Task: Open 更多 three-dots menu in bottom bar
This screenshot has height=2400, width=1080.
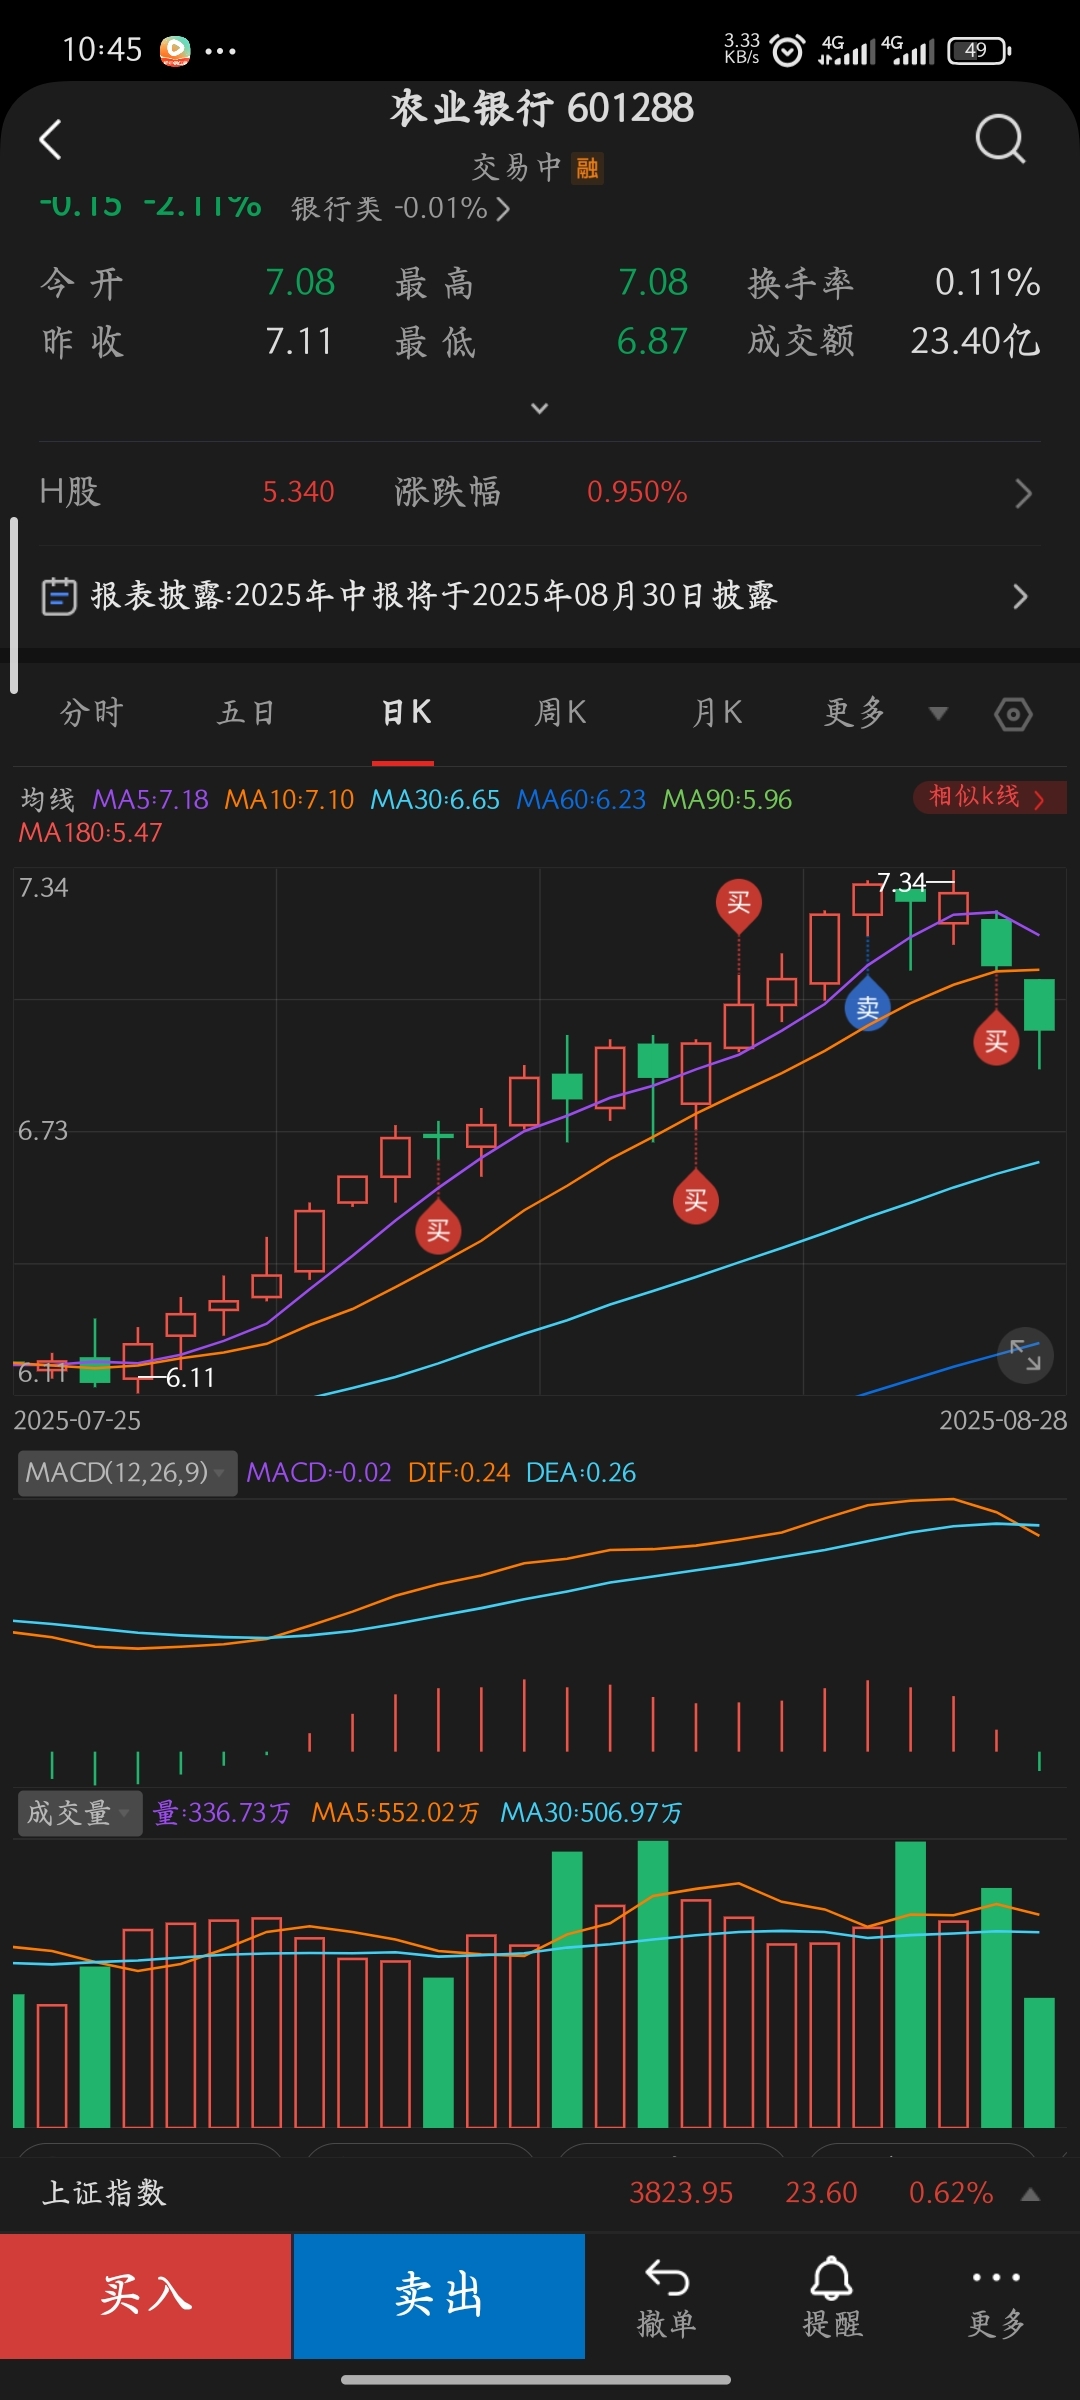Action: click(x=996, y=2297)
